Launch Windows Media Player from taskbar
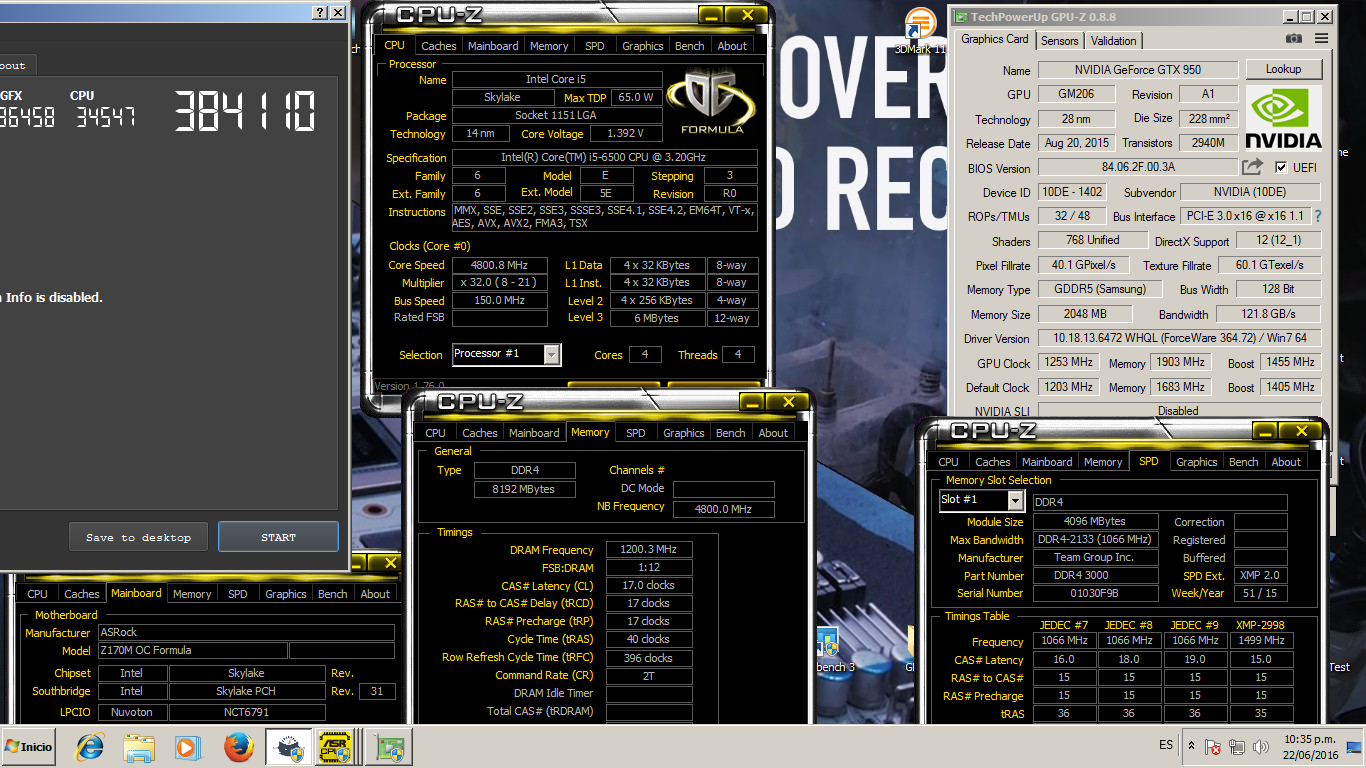The height and width of the screenshot is (768, 1366). [187, 747]
